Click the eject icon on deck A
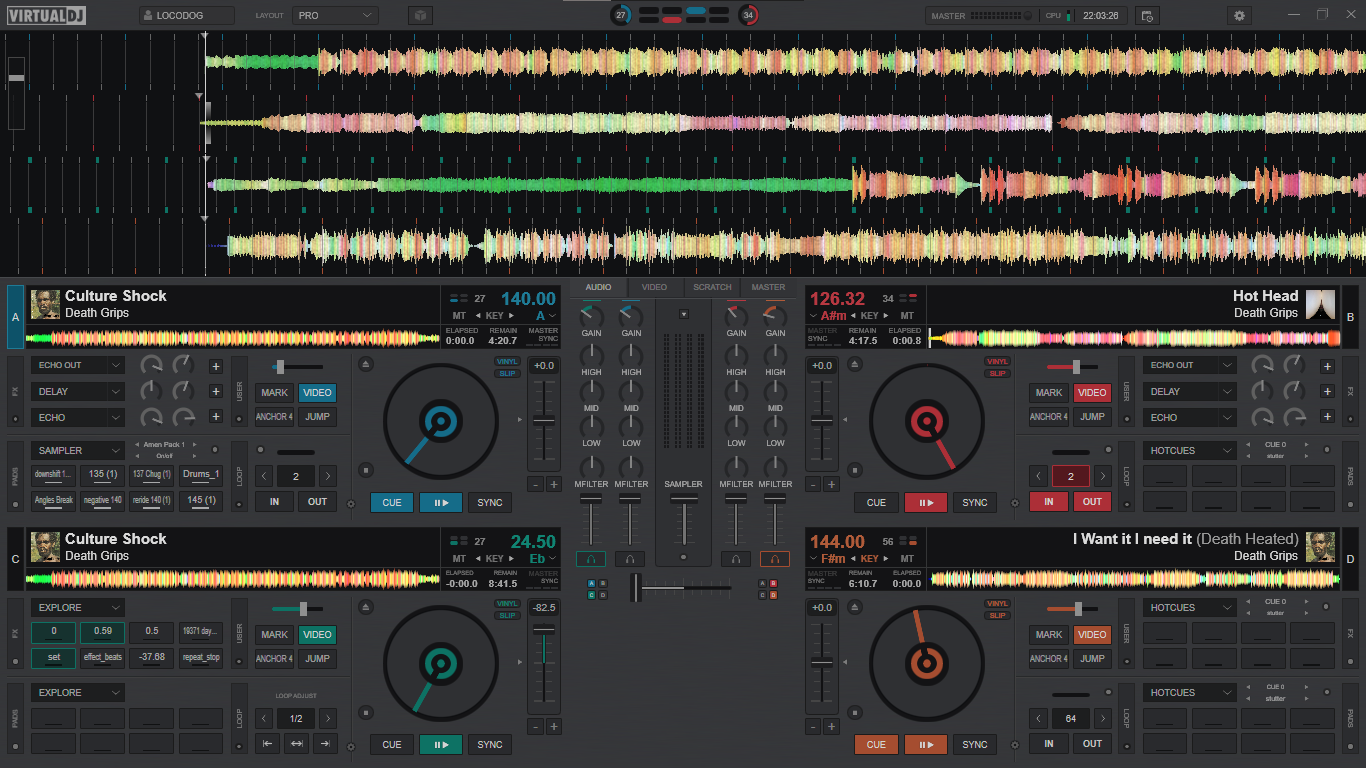Viewport: 1367px width, 769px height. (366, 365)
